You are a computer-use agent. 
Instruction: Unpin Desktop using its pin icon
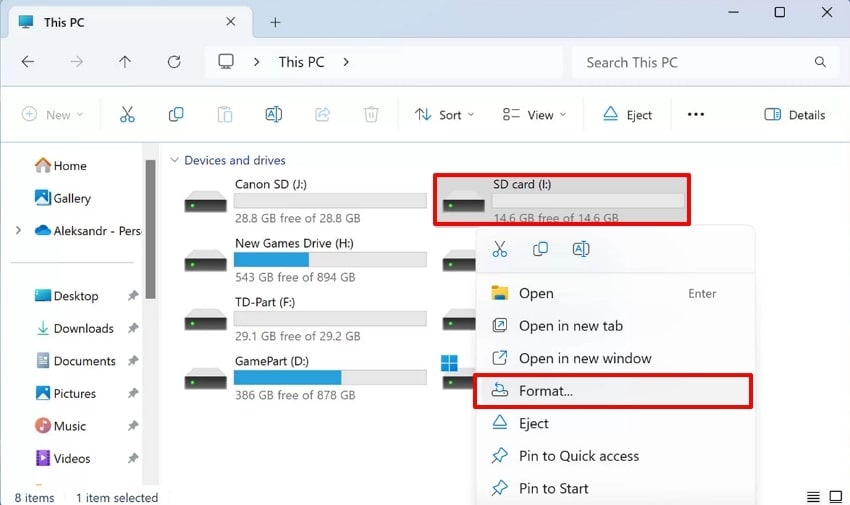(x=132, y=295)
